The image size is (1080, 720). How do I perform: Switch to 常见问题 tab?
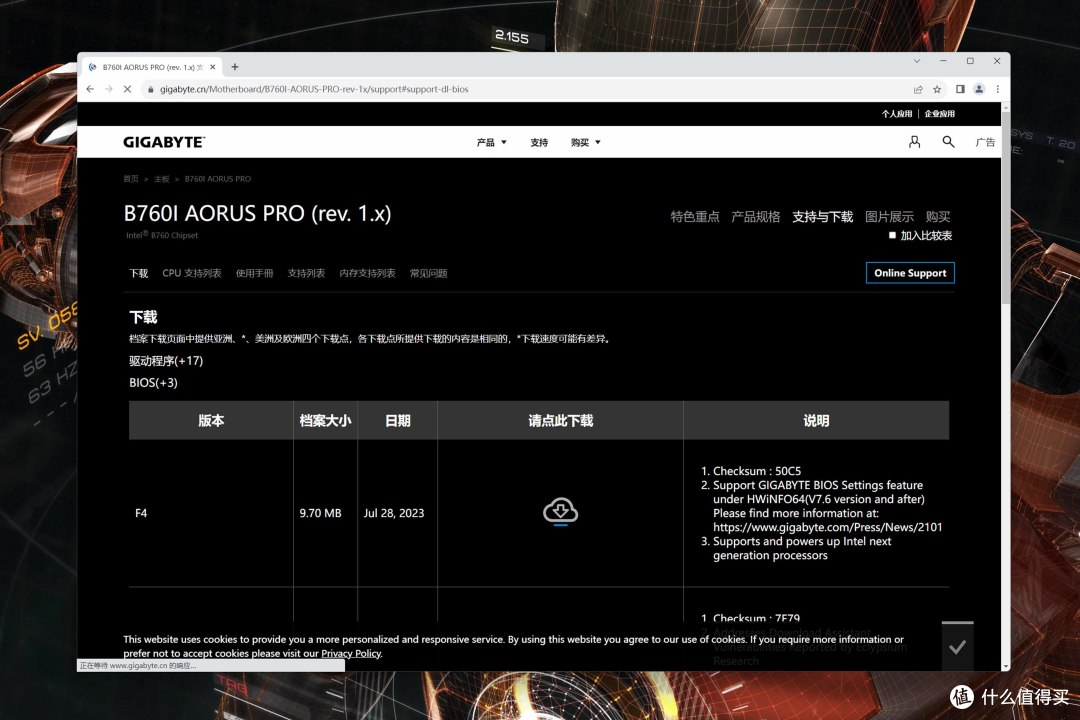coord(428,273)
